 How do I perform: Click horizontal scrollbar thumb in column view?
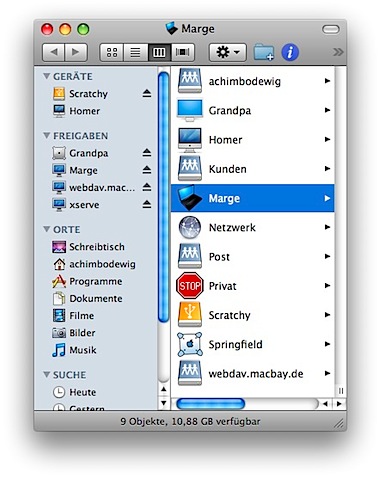pyautogui.click(x=210, y=404)
